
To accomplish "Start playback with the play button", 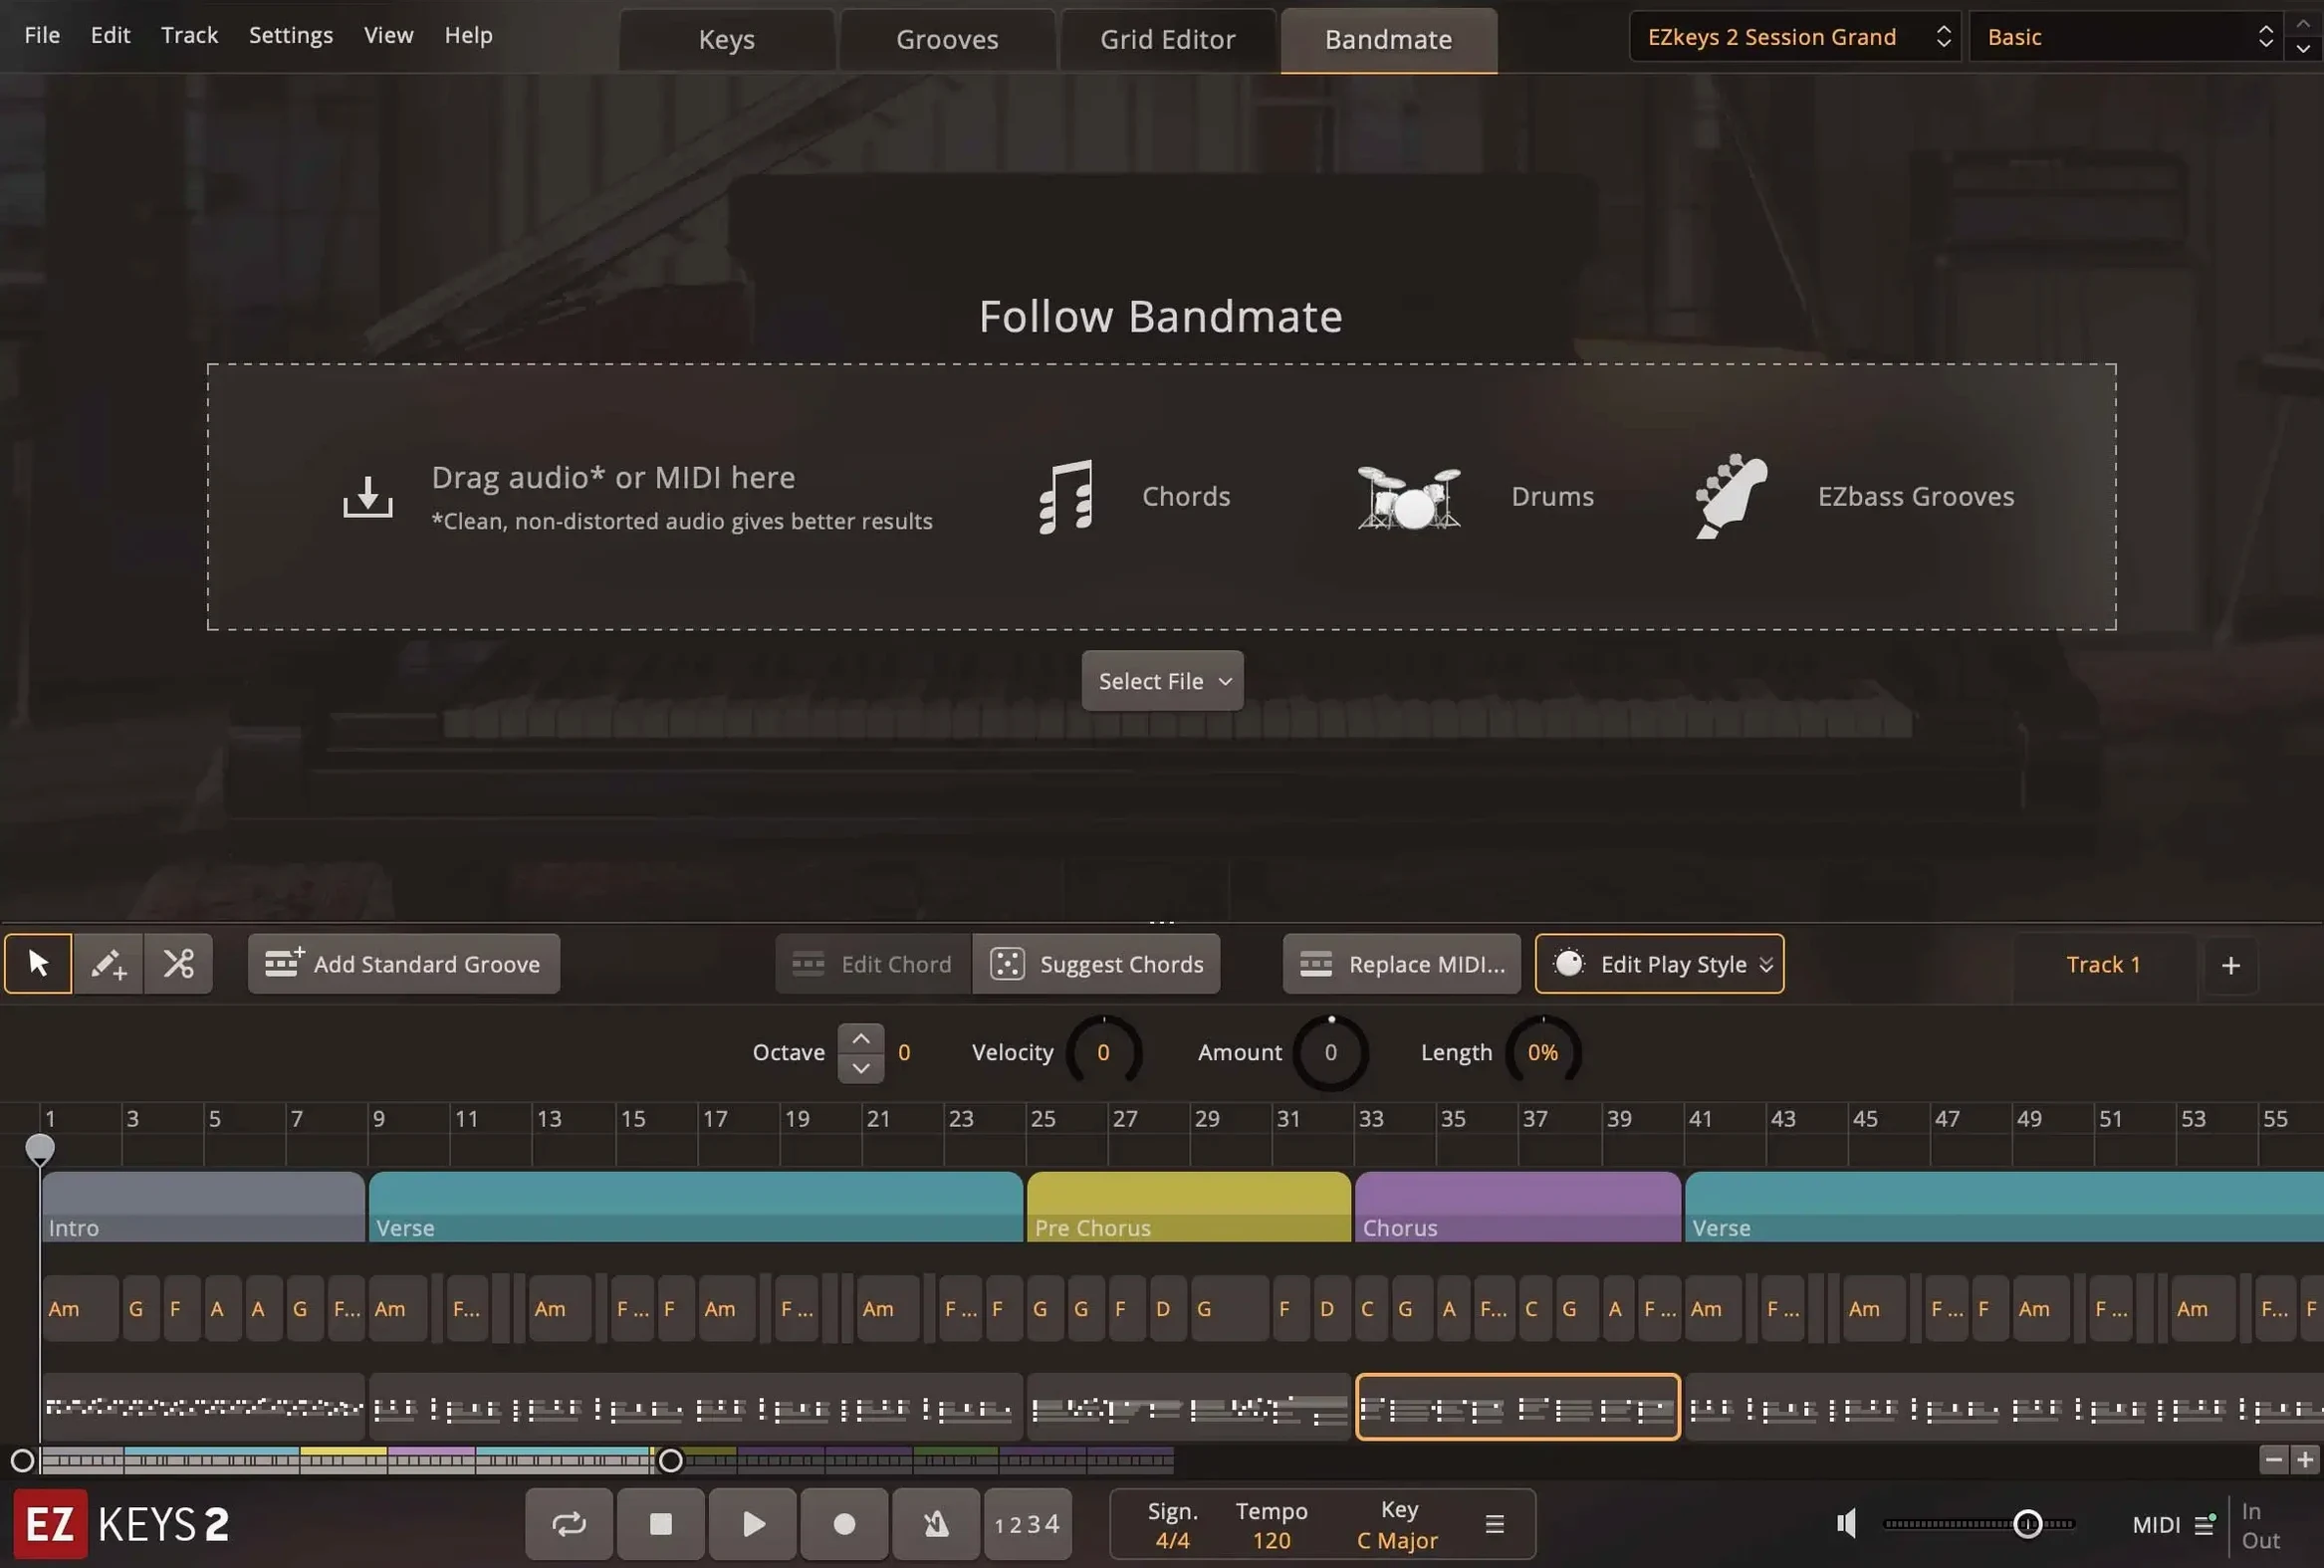I will (753, 1524).
